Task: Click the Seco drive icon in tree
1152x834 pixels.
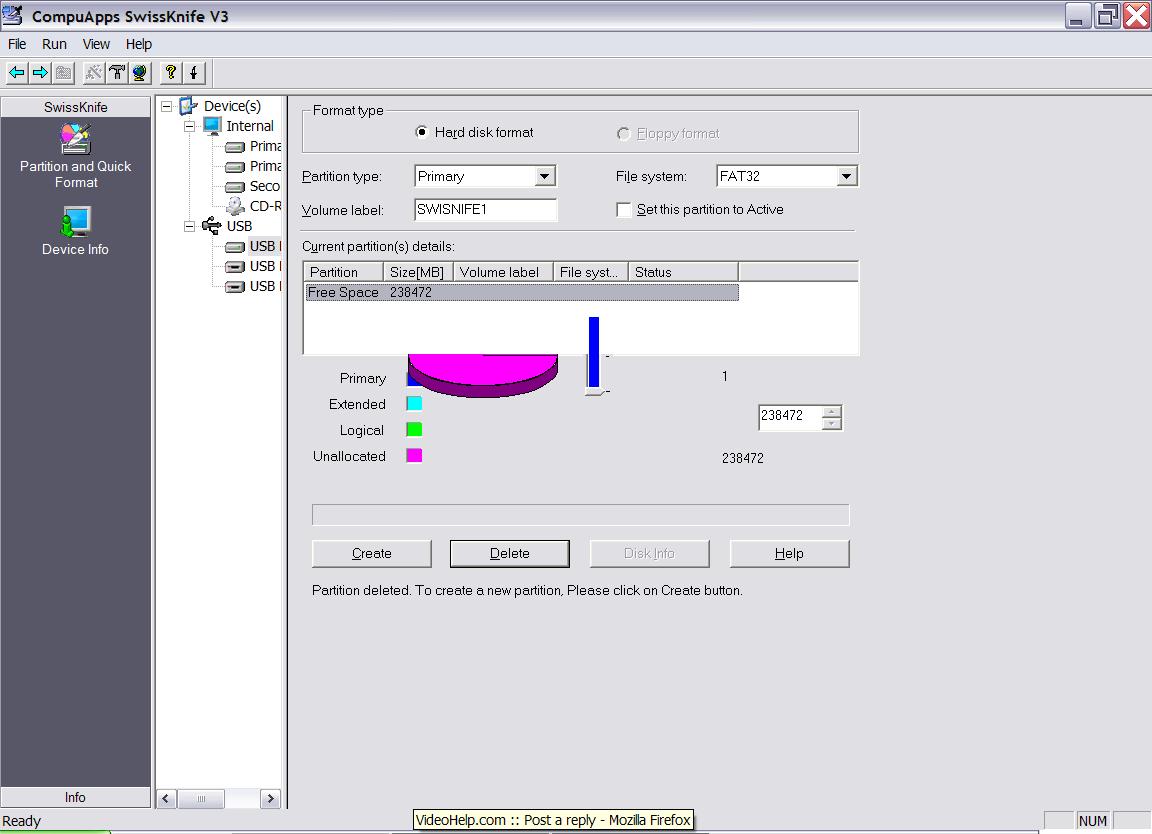Action: point(235,187)
